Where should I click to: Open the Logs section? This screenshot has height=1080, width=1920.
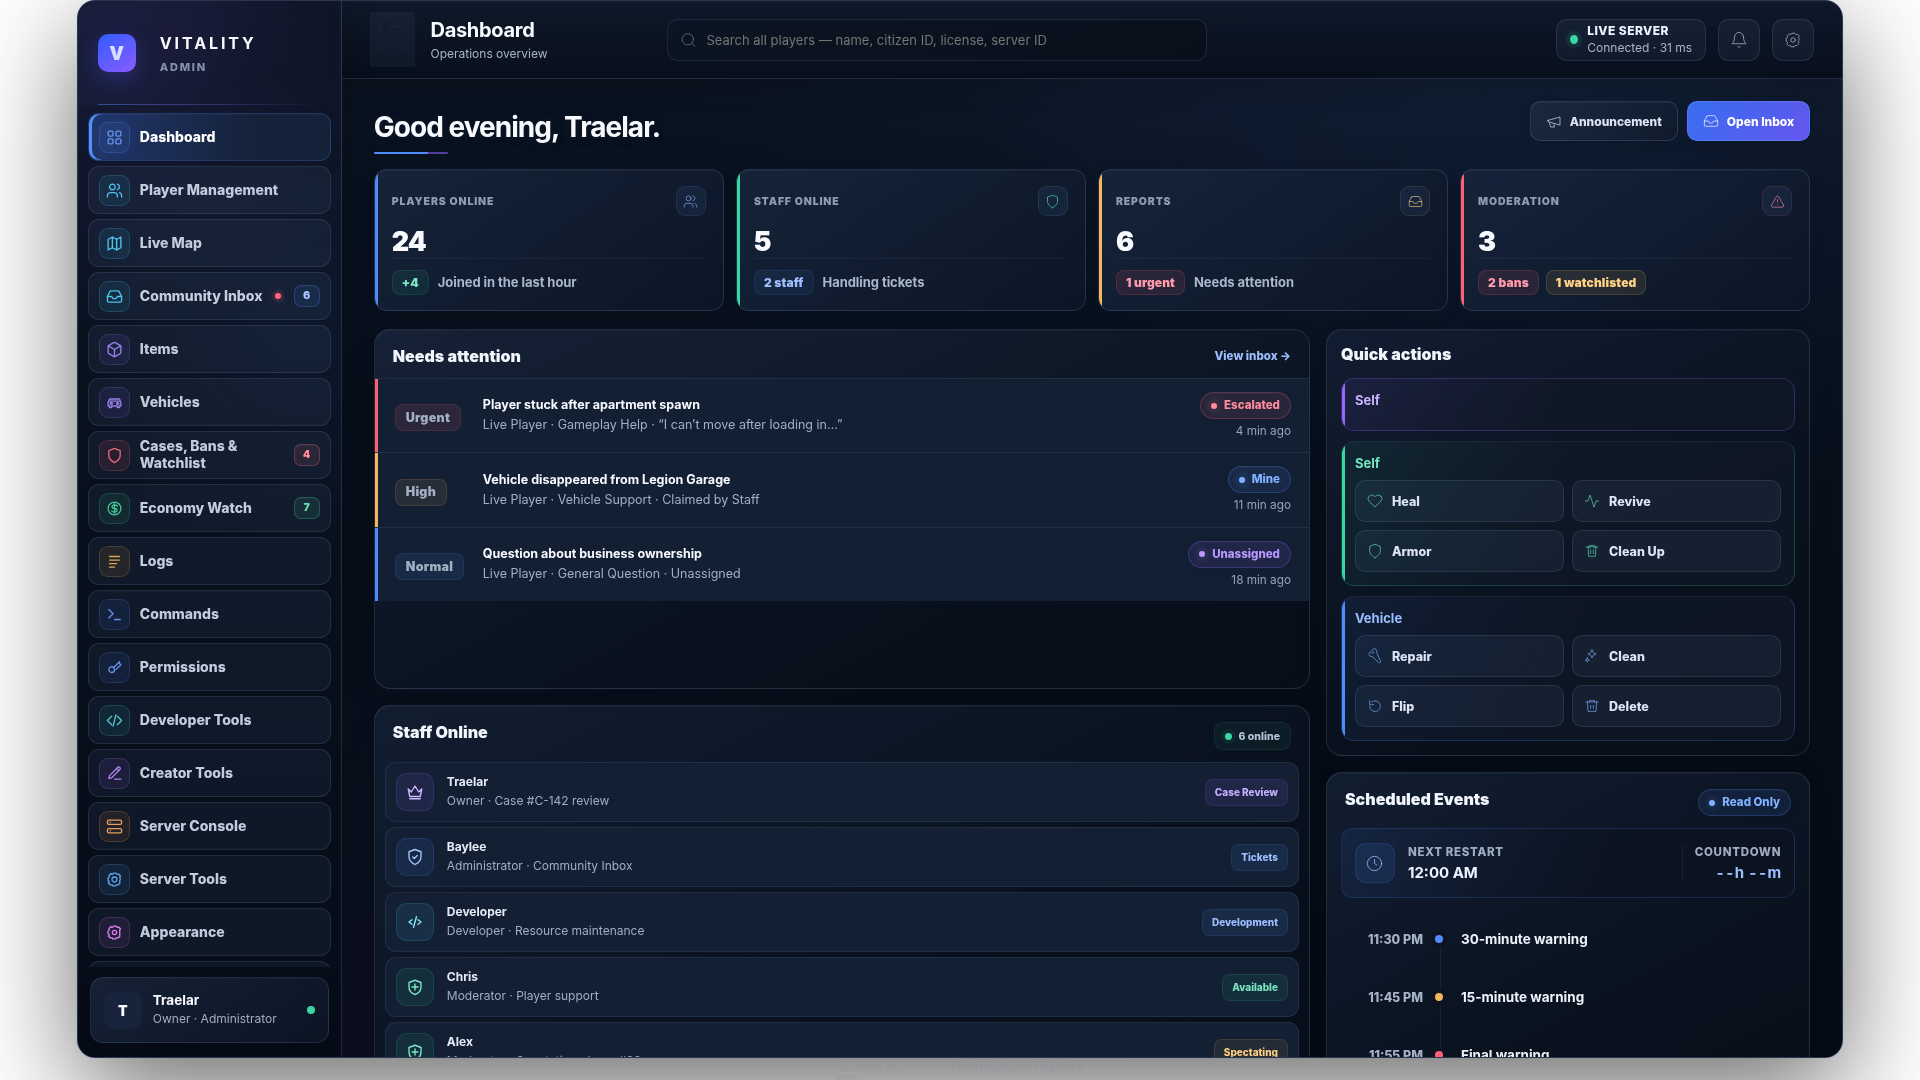[x=210, y=561]
